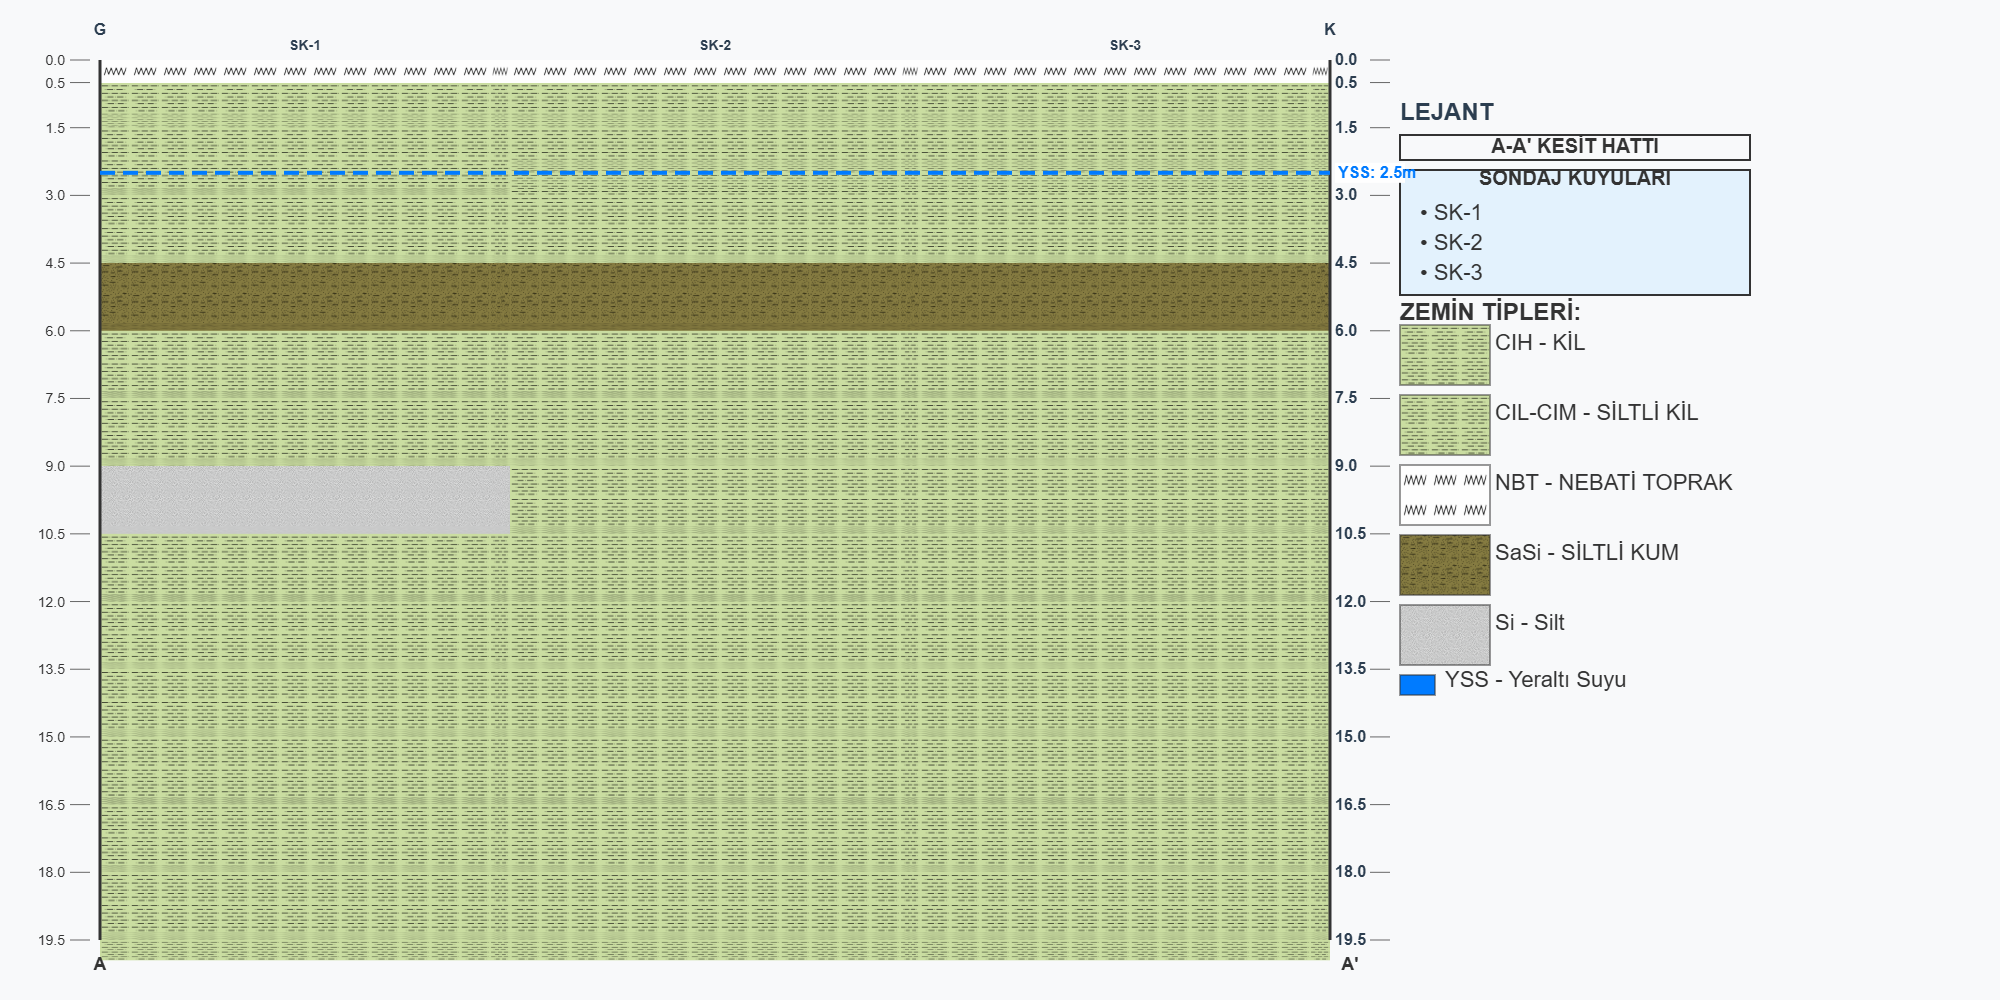Select the SK-1 borehole label above the section
This screenshot has height=1000, width=2000.
305,45
